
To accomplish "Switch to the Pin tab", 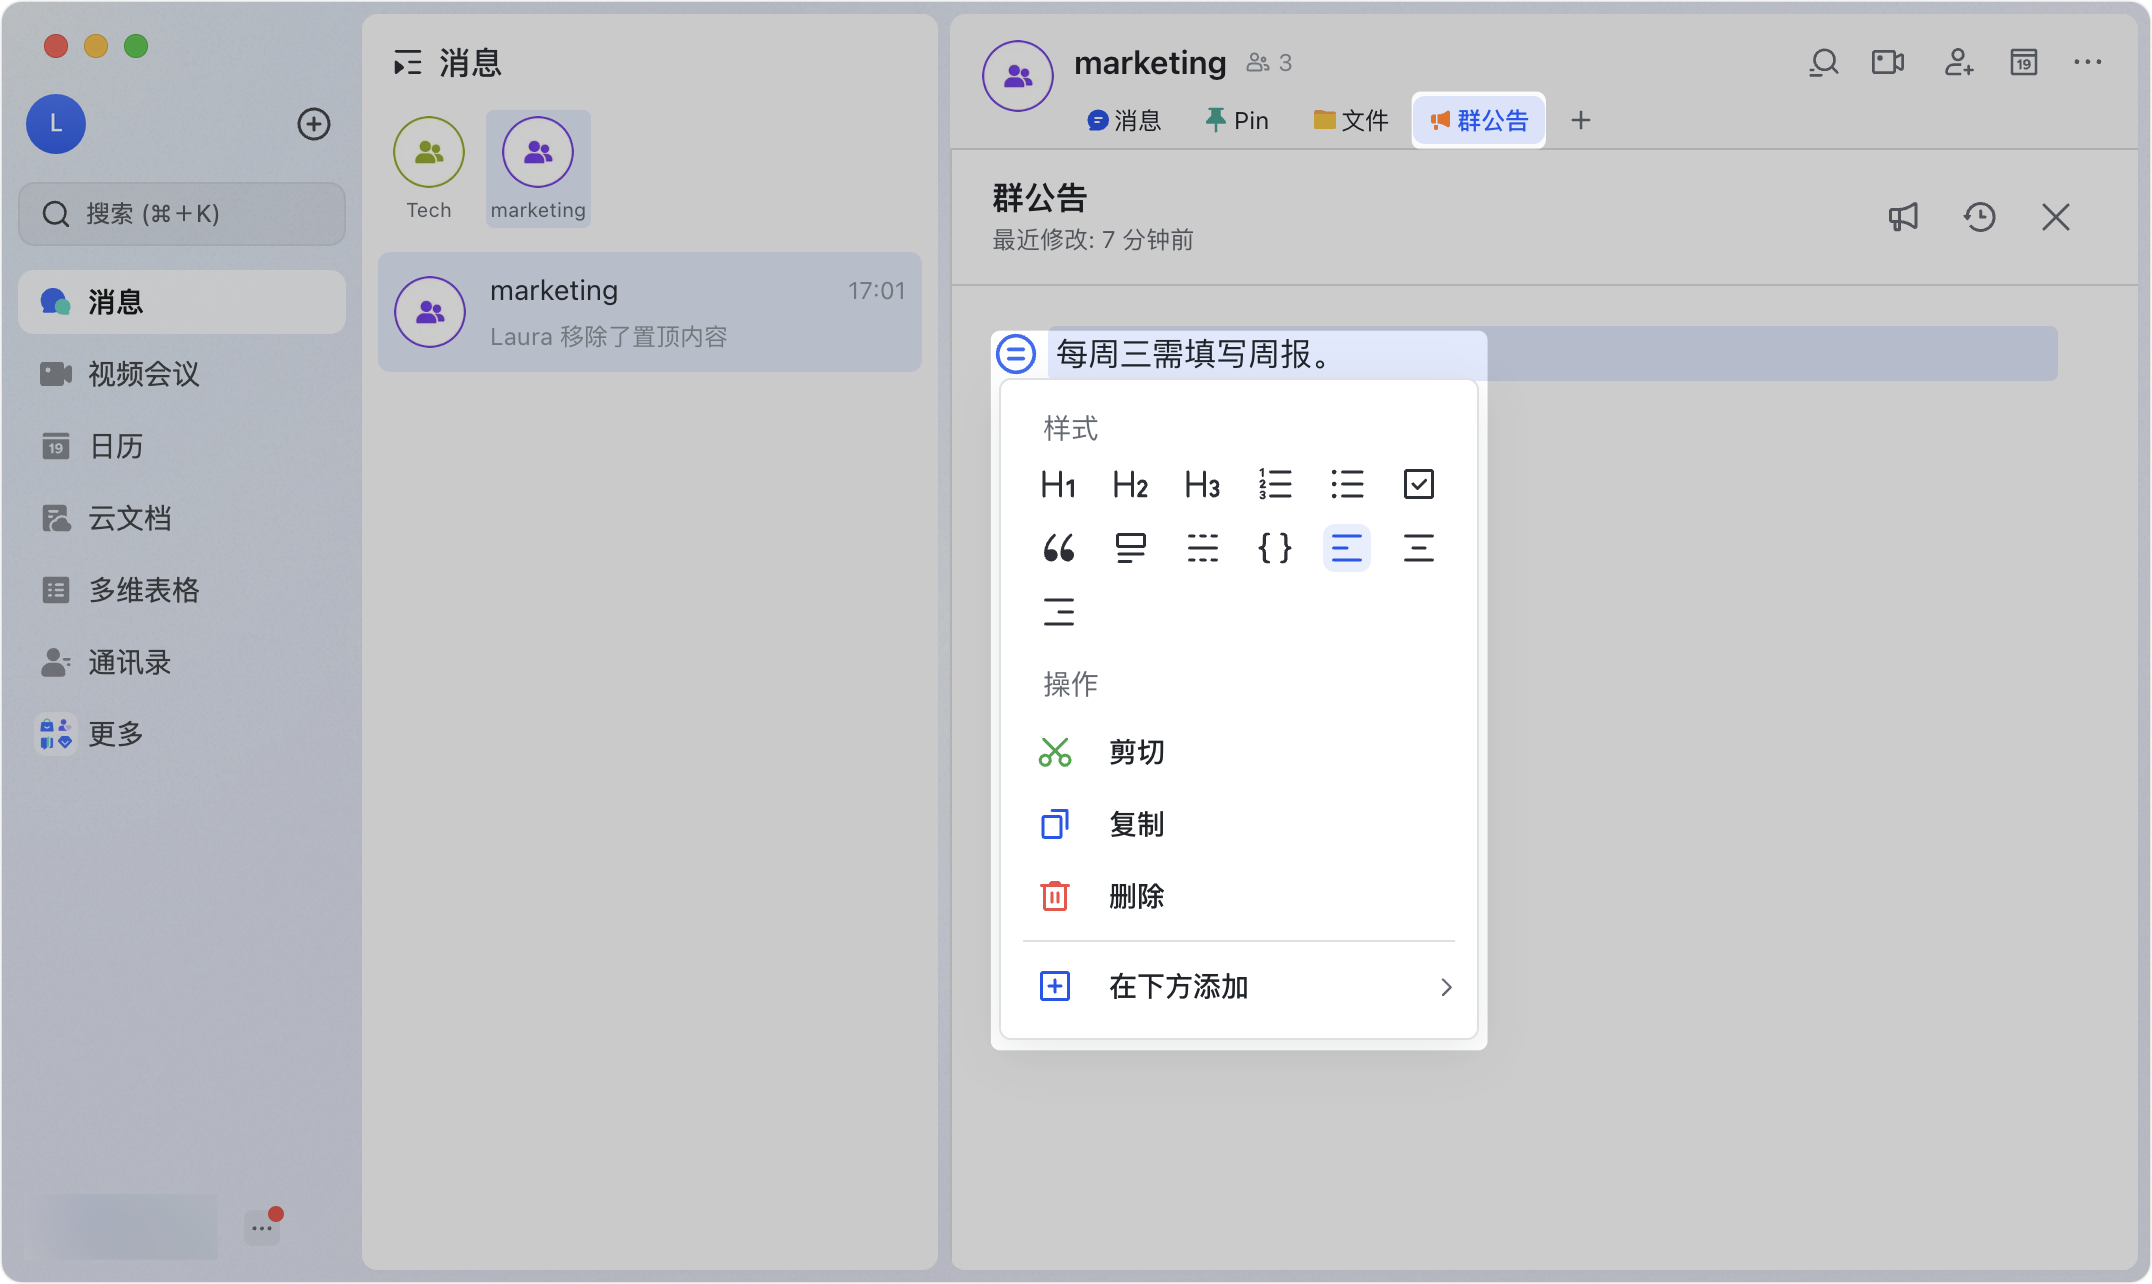I will (x=1237, y=121).
